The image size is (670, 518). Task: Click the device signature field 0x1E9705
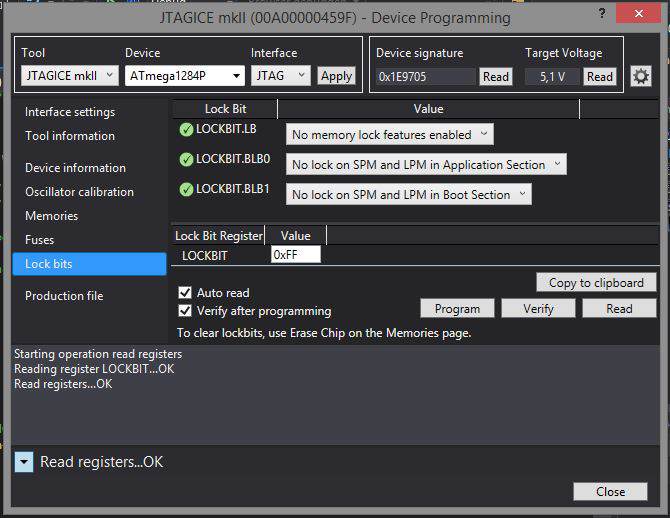(x=426, y=77)
